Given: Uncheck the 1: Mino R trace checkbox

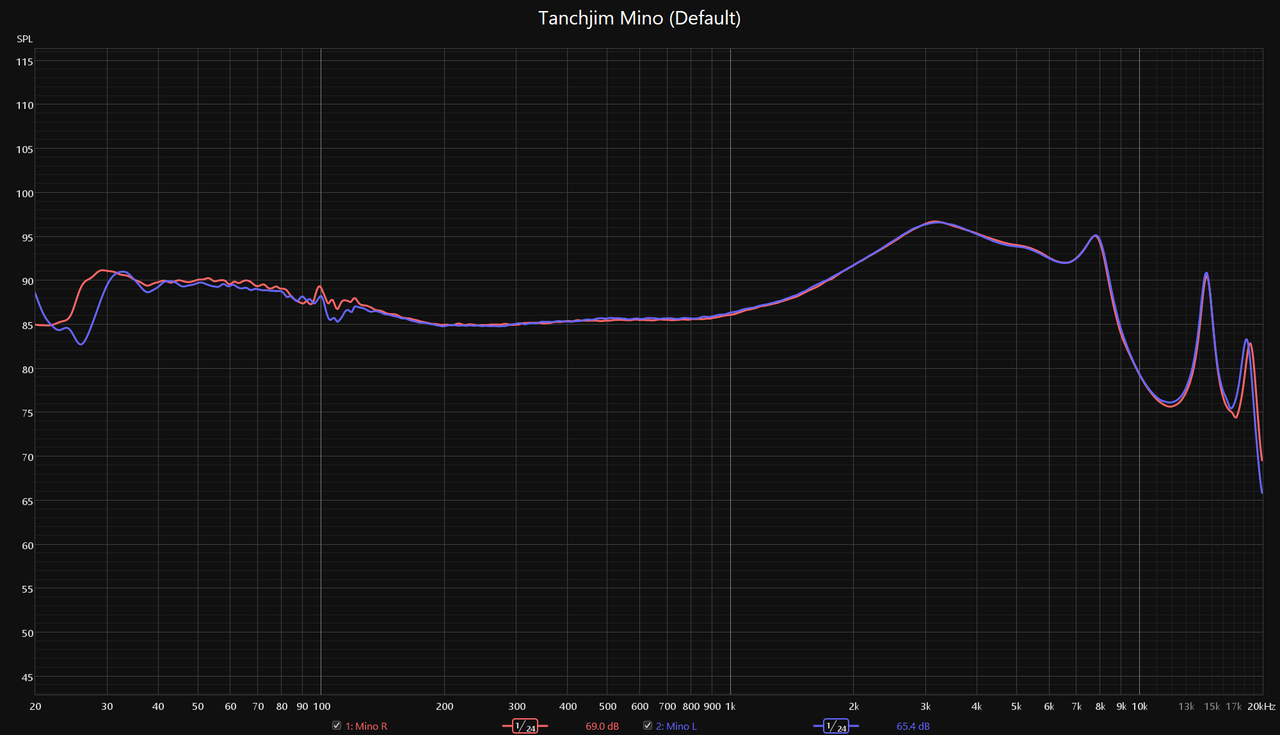Looking at the screenshot, I should [337, 726].
